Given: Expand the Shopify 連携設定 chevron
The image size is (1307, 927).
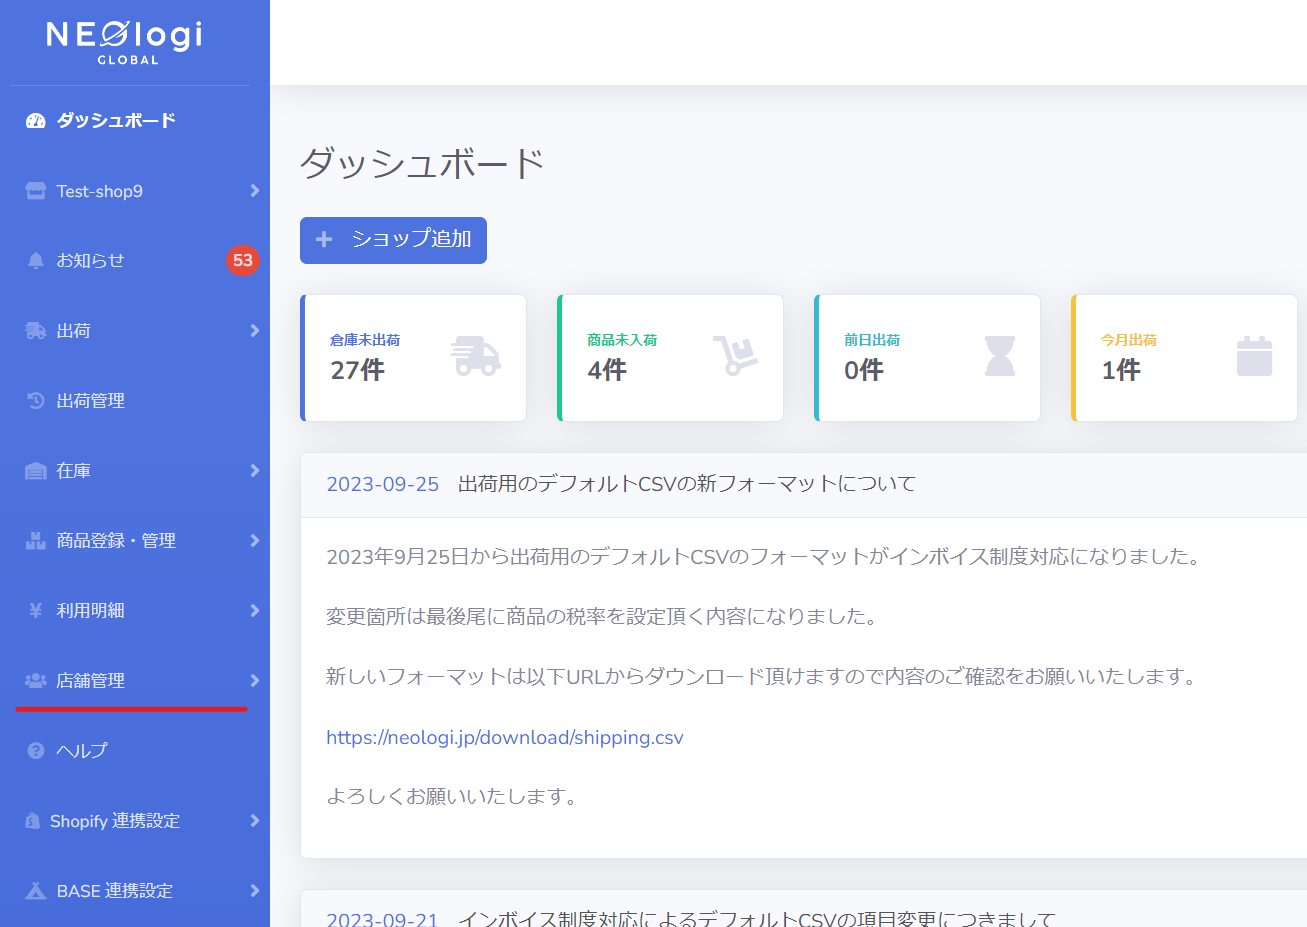Looking at the screenshot, I should point(255,820).
